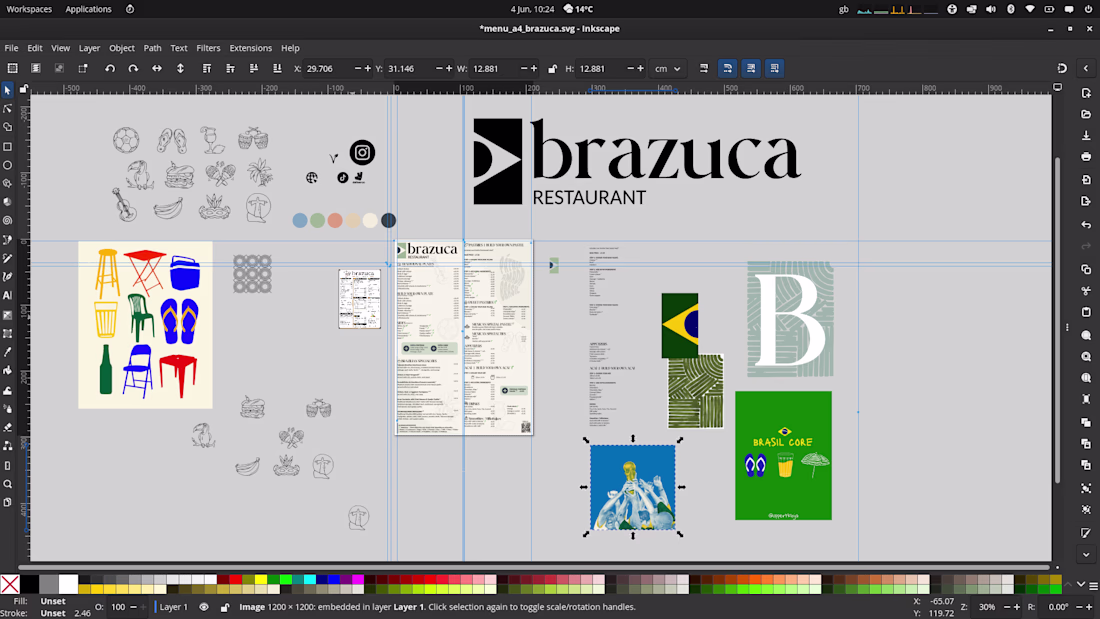The width and height of the screenshot is (1100, 619).
Task: Open the File menu
Action: (x=11, y=48)
